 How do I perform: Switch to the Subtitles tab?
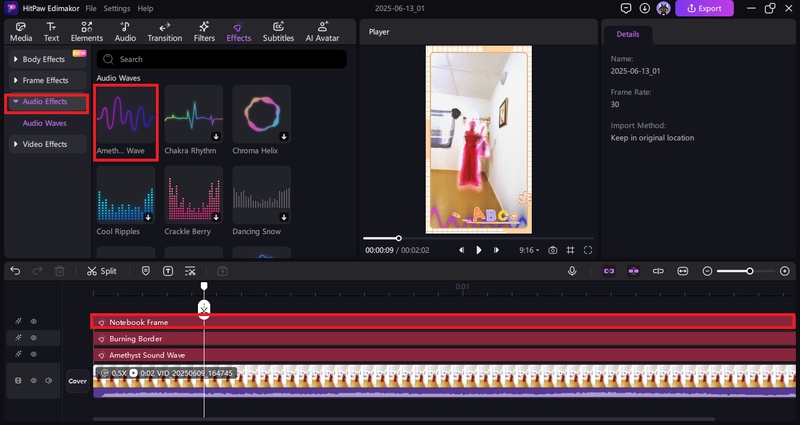(x=278, y=31)
